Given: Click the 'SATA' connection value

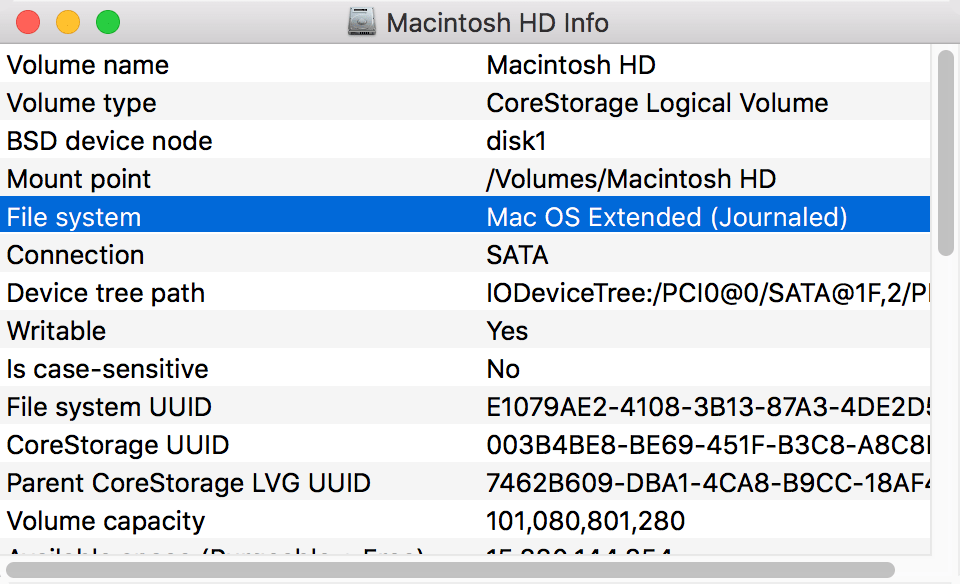Looking at the screenshot, I should tap(517, 255).
